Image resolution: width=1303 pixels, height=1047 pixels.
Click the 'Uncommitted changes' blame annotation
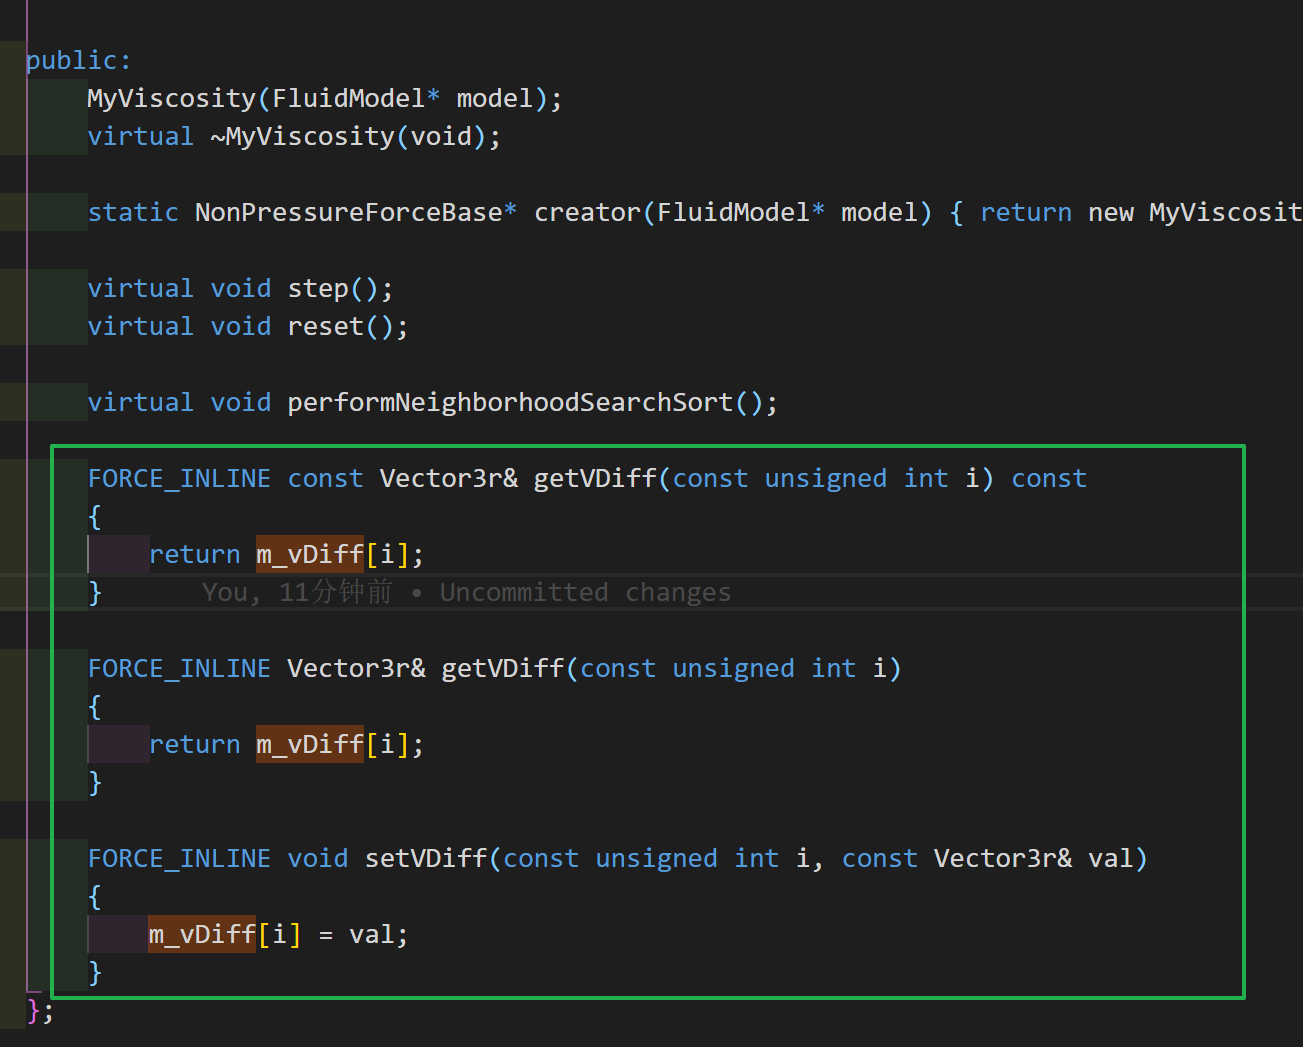point(586,592)
